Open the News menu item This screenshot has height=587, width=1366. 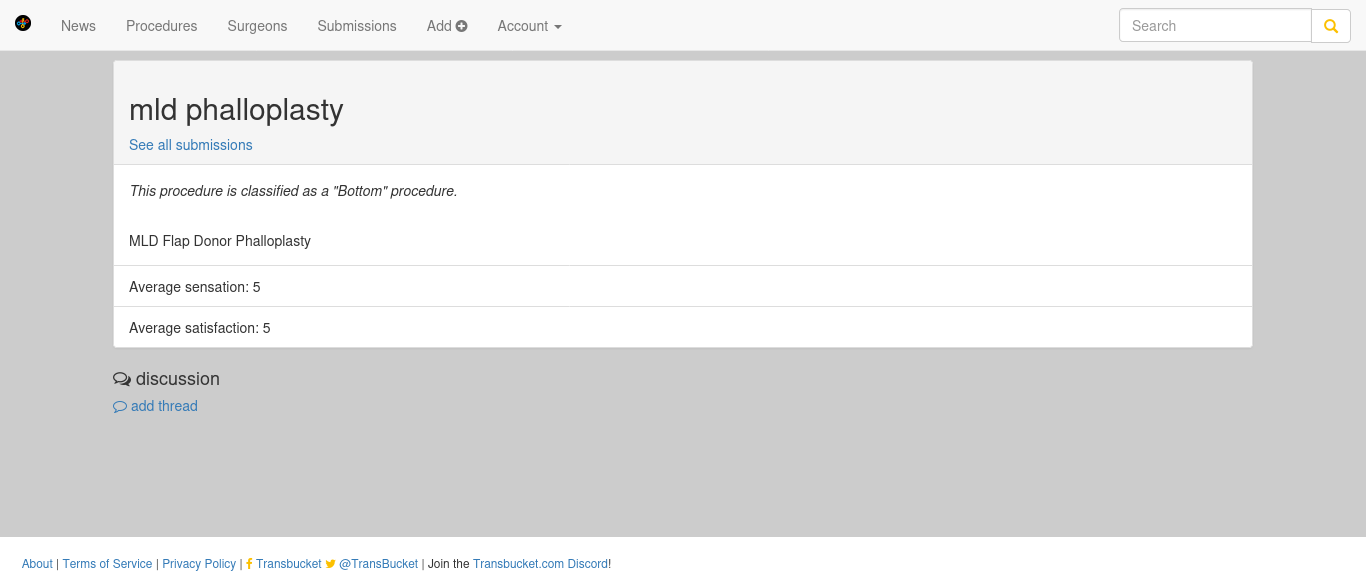tap(78, 26)
